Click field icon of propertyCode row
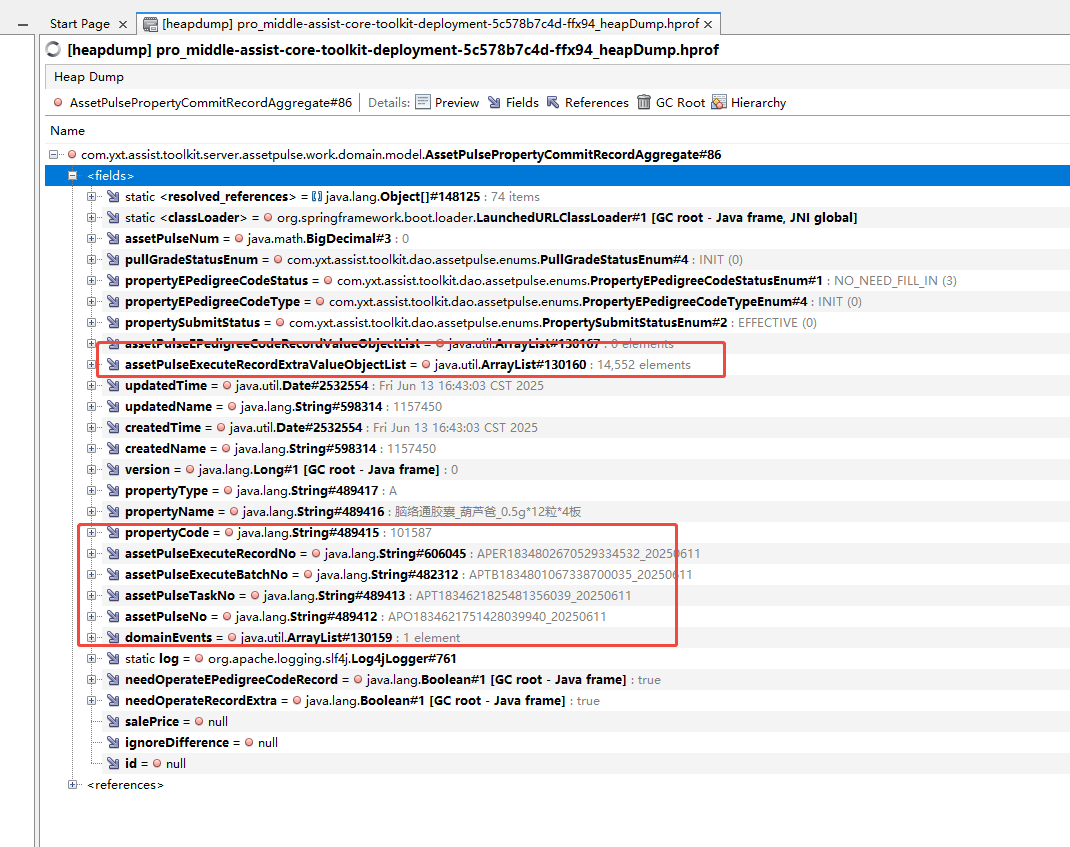This screenshot has width=1070, height=847. (113, 532)
